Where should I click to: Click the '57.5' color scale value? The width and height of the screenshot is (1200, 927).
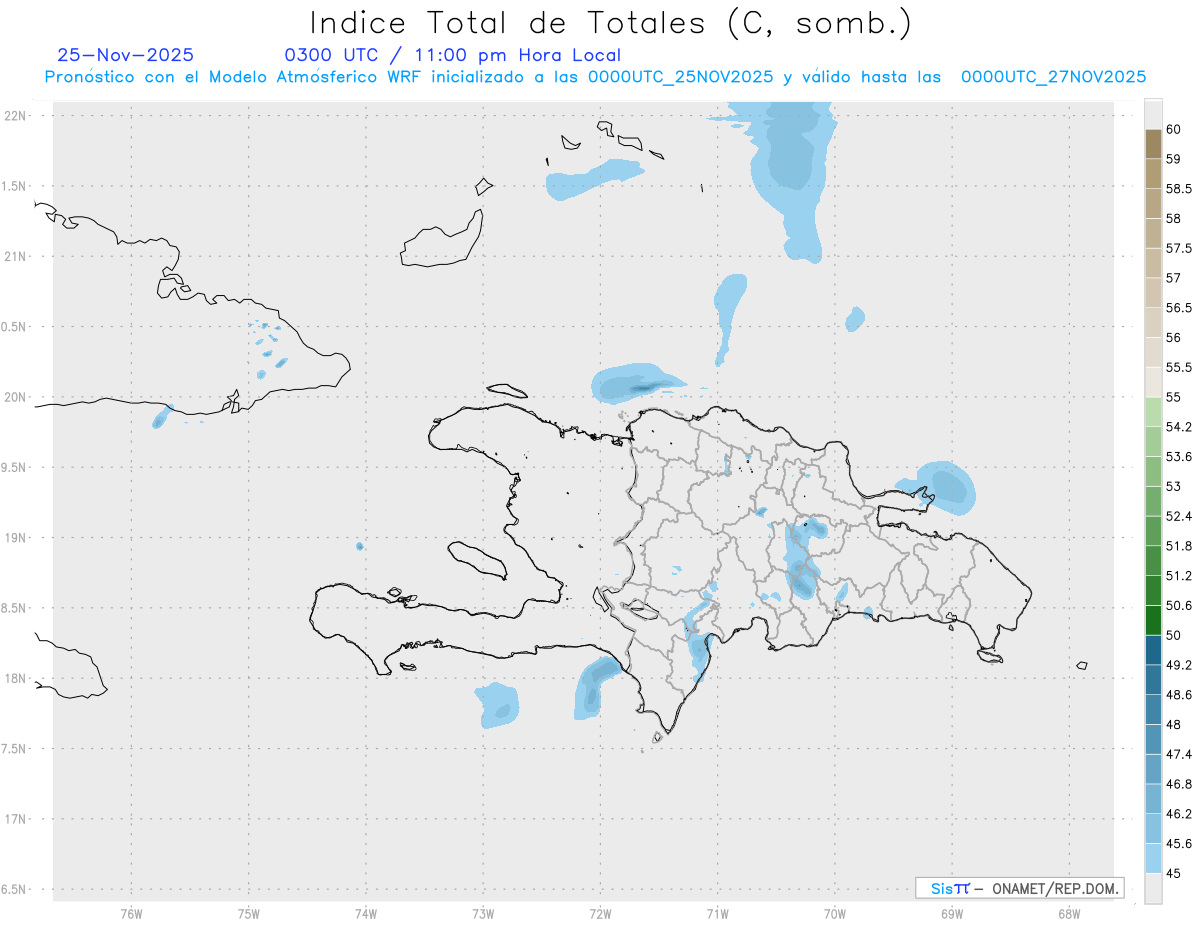point(1178,248)
